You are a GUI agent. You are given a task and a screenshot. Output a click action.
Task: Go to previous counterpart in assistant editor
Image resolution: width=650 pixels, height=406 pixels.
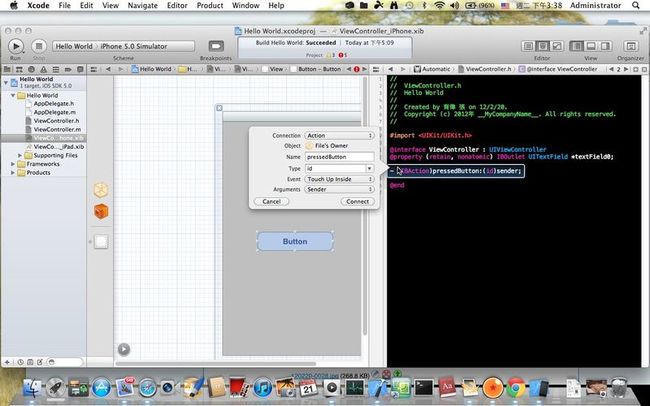pyautogui.click(x=611, y=69)
